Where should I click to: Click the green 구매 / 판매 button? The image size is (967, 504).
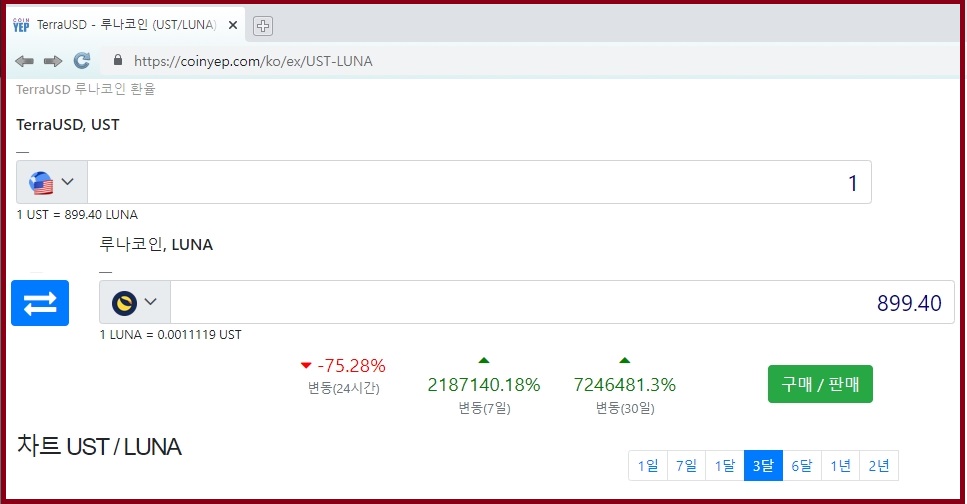tap(820, 384)
